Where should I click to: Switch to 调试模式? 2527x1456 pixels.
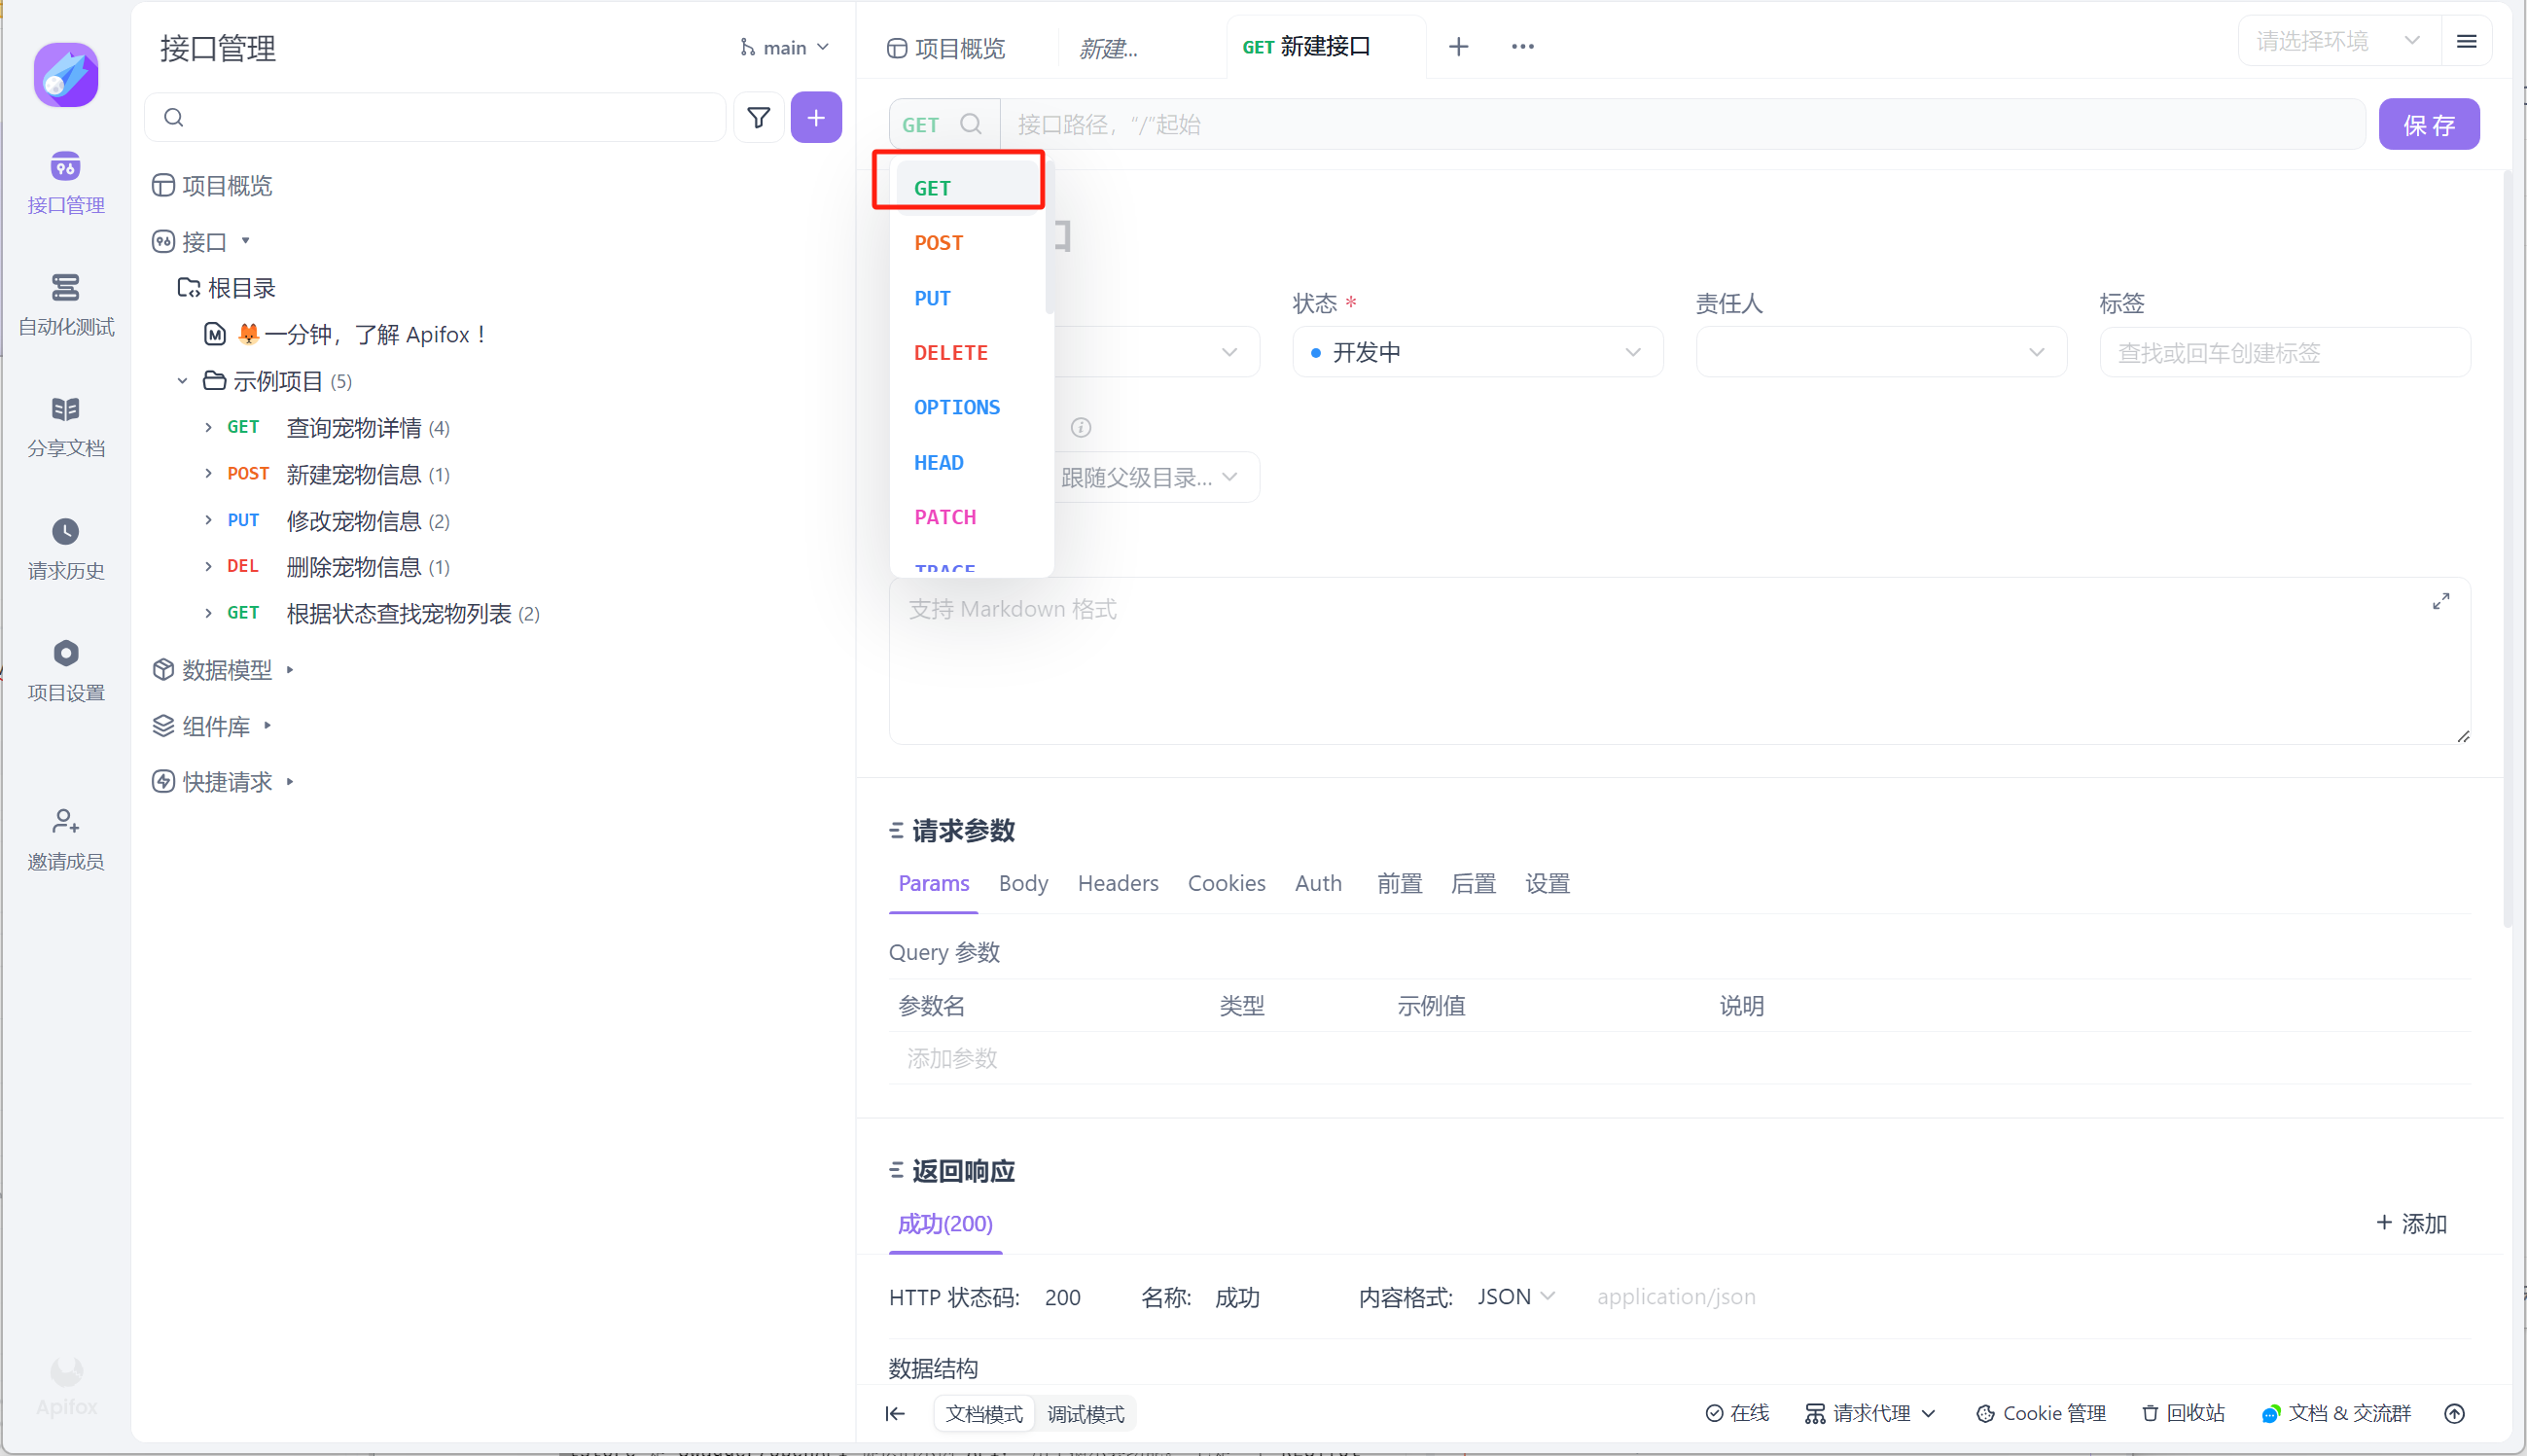click(1085, 1414)
